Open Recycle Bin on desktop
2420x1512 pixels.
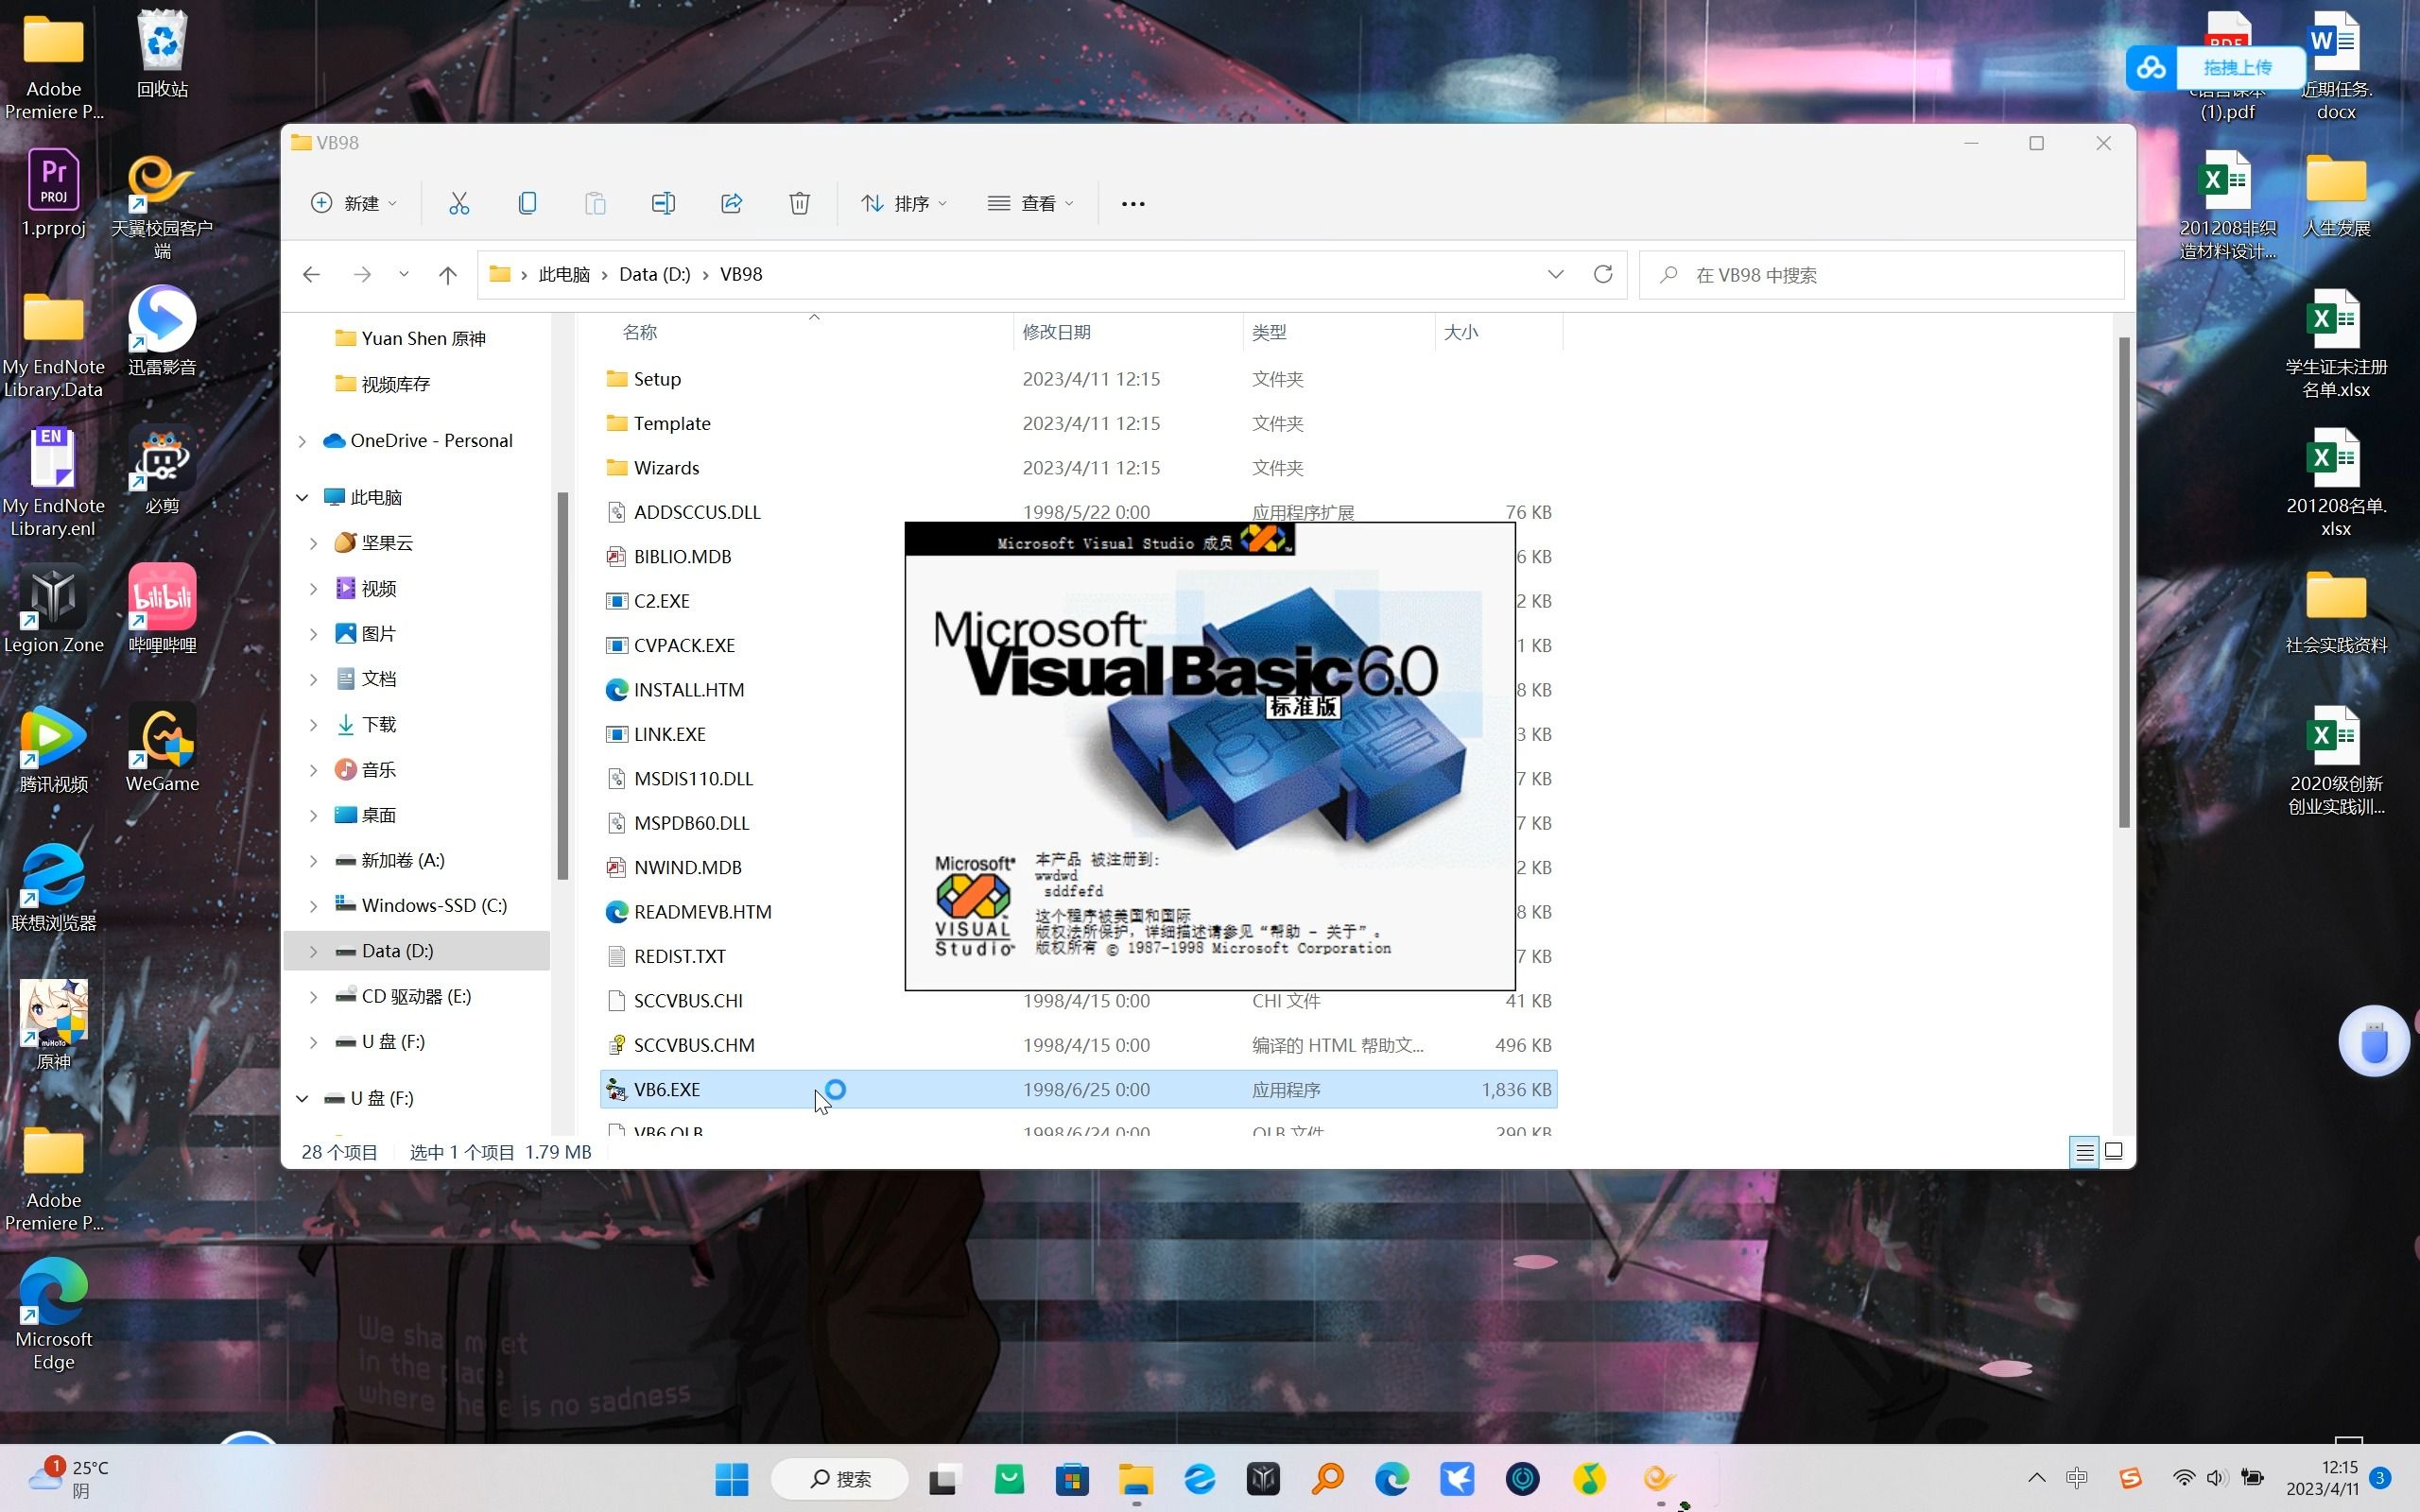pyautogui.click(x=162, y=54)
